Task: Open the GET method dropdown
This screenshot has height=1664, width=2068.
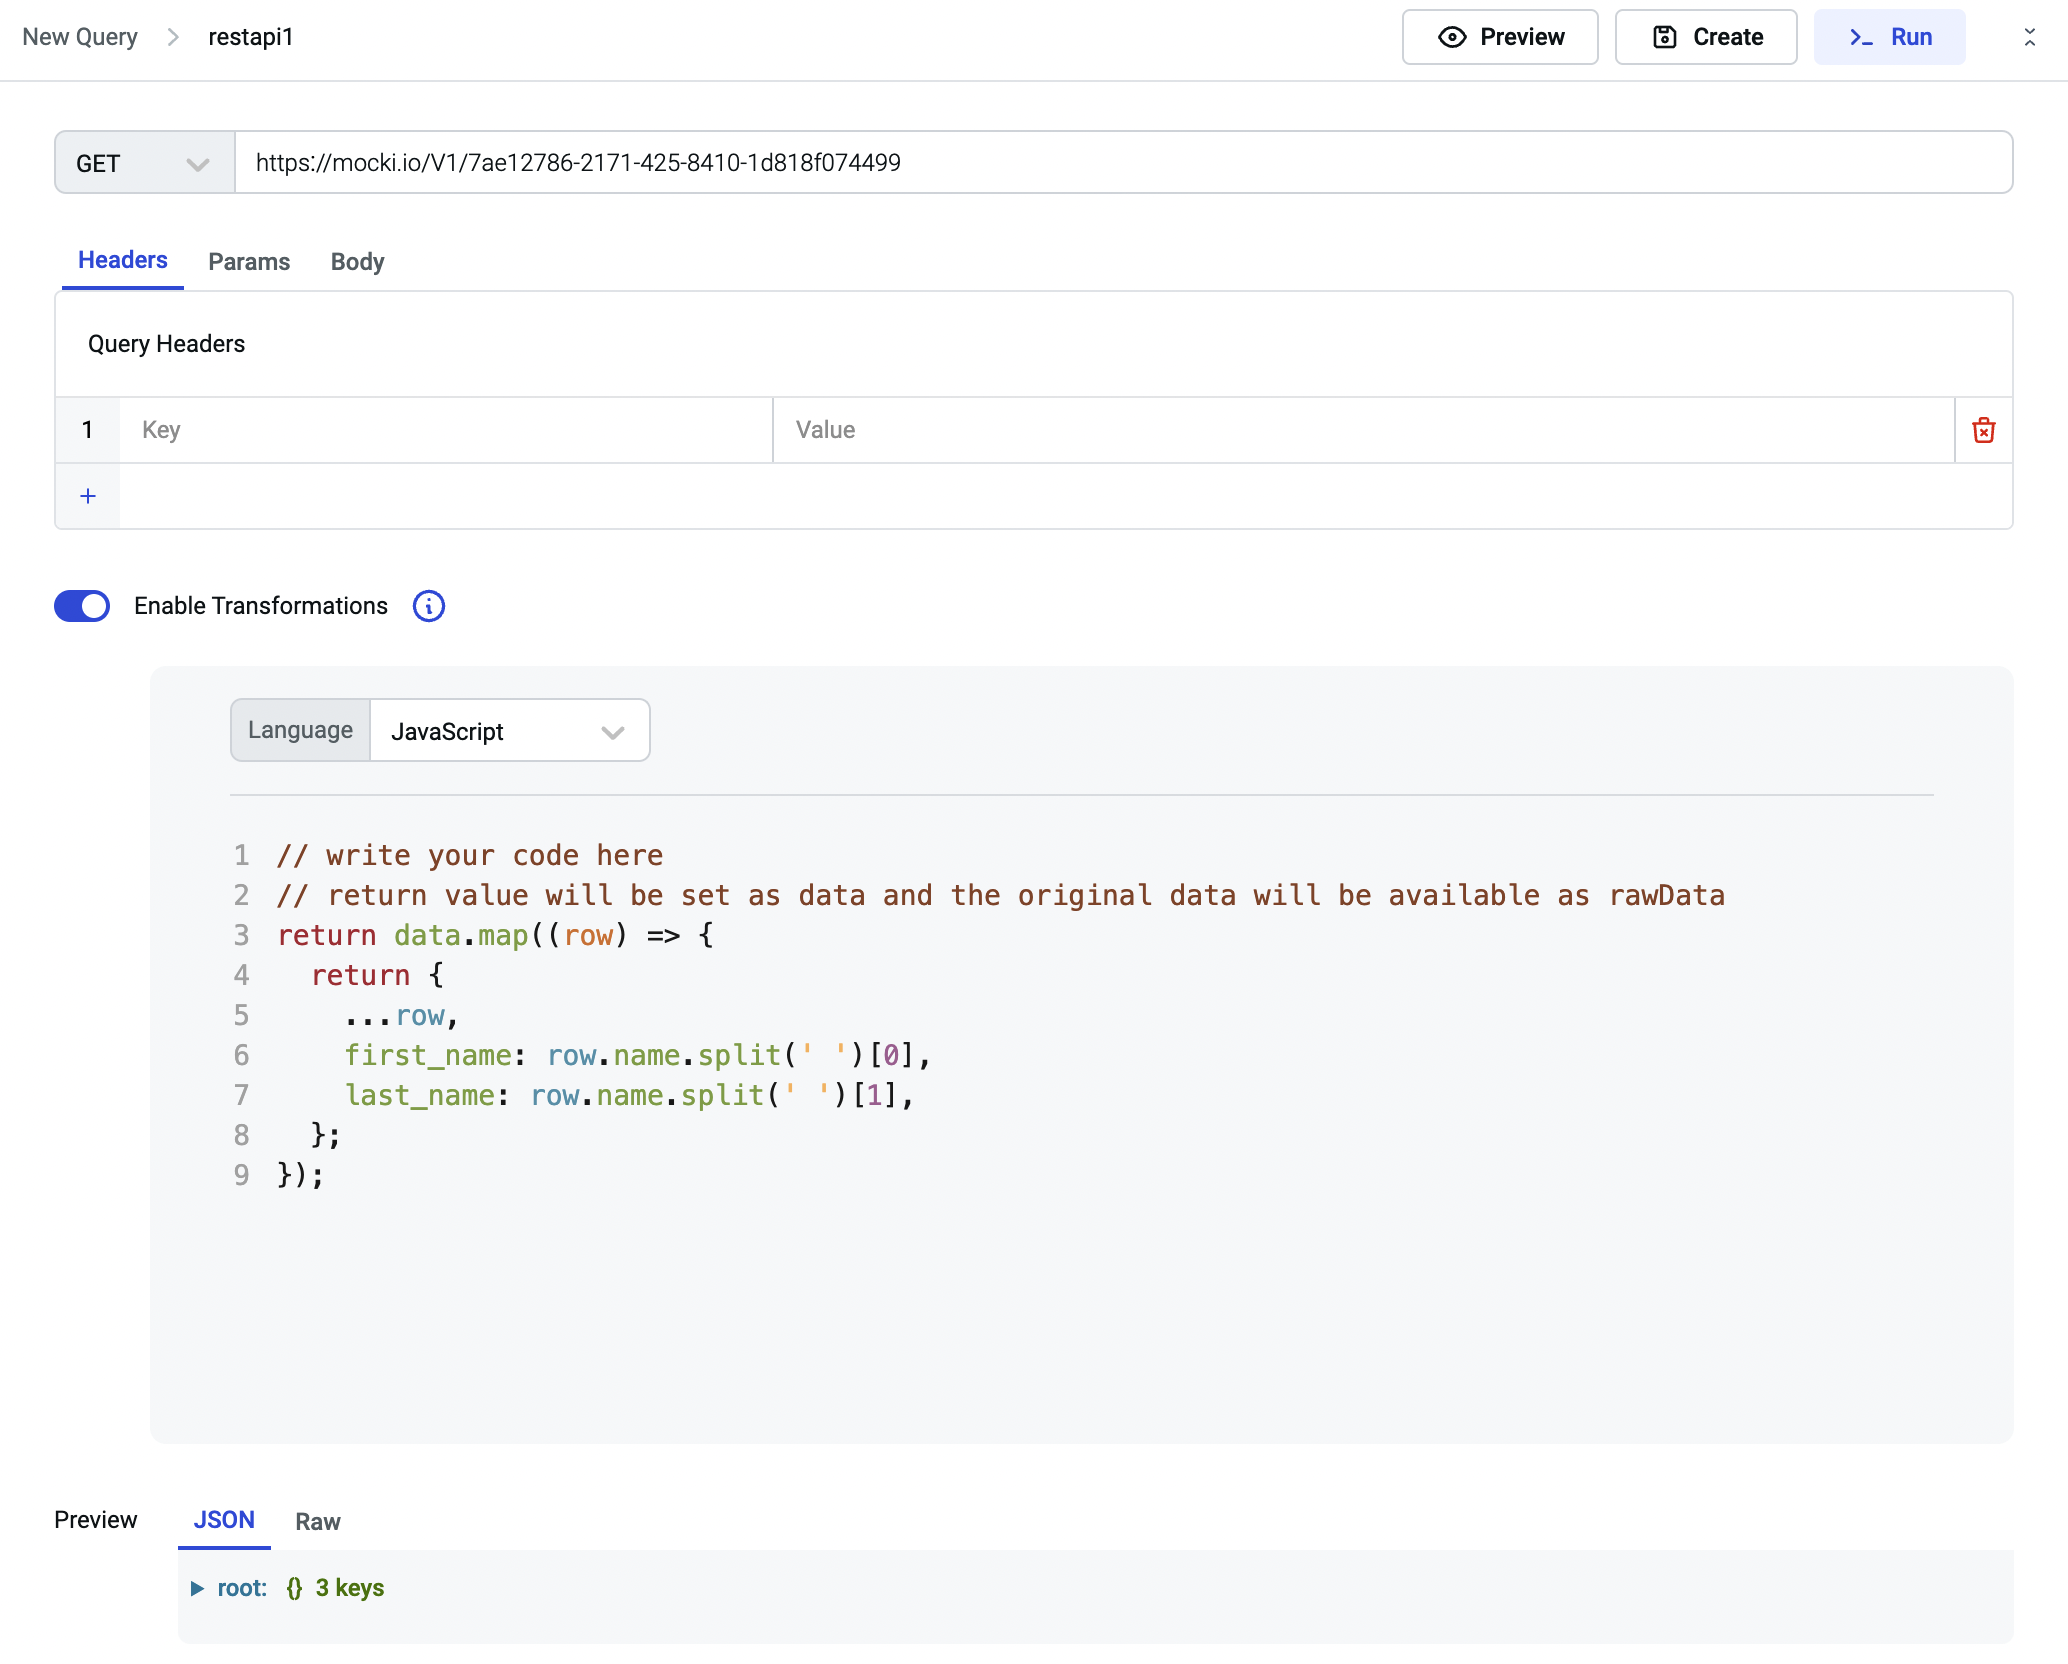Action: tap(144, 162)
